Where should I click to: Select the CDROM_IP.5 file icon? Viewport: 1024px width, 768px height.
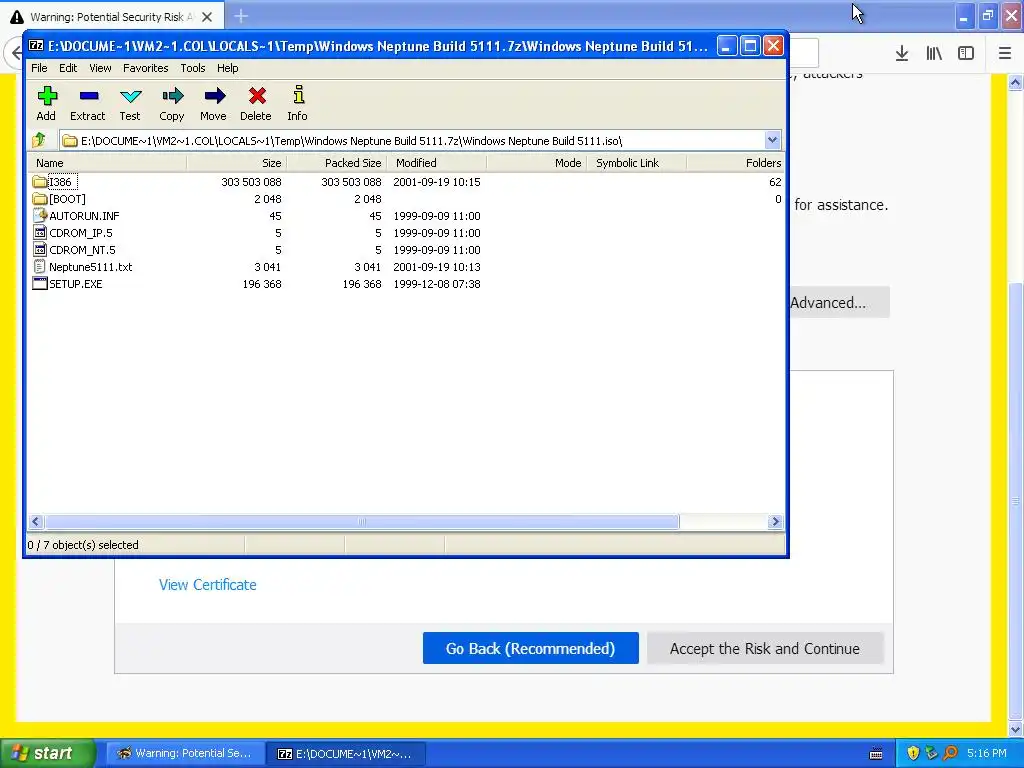tap(40, 232)
